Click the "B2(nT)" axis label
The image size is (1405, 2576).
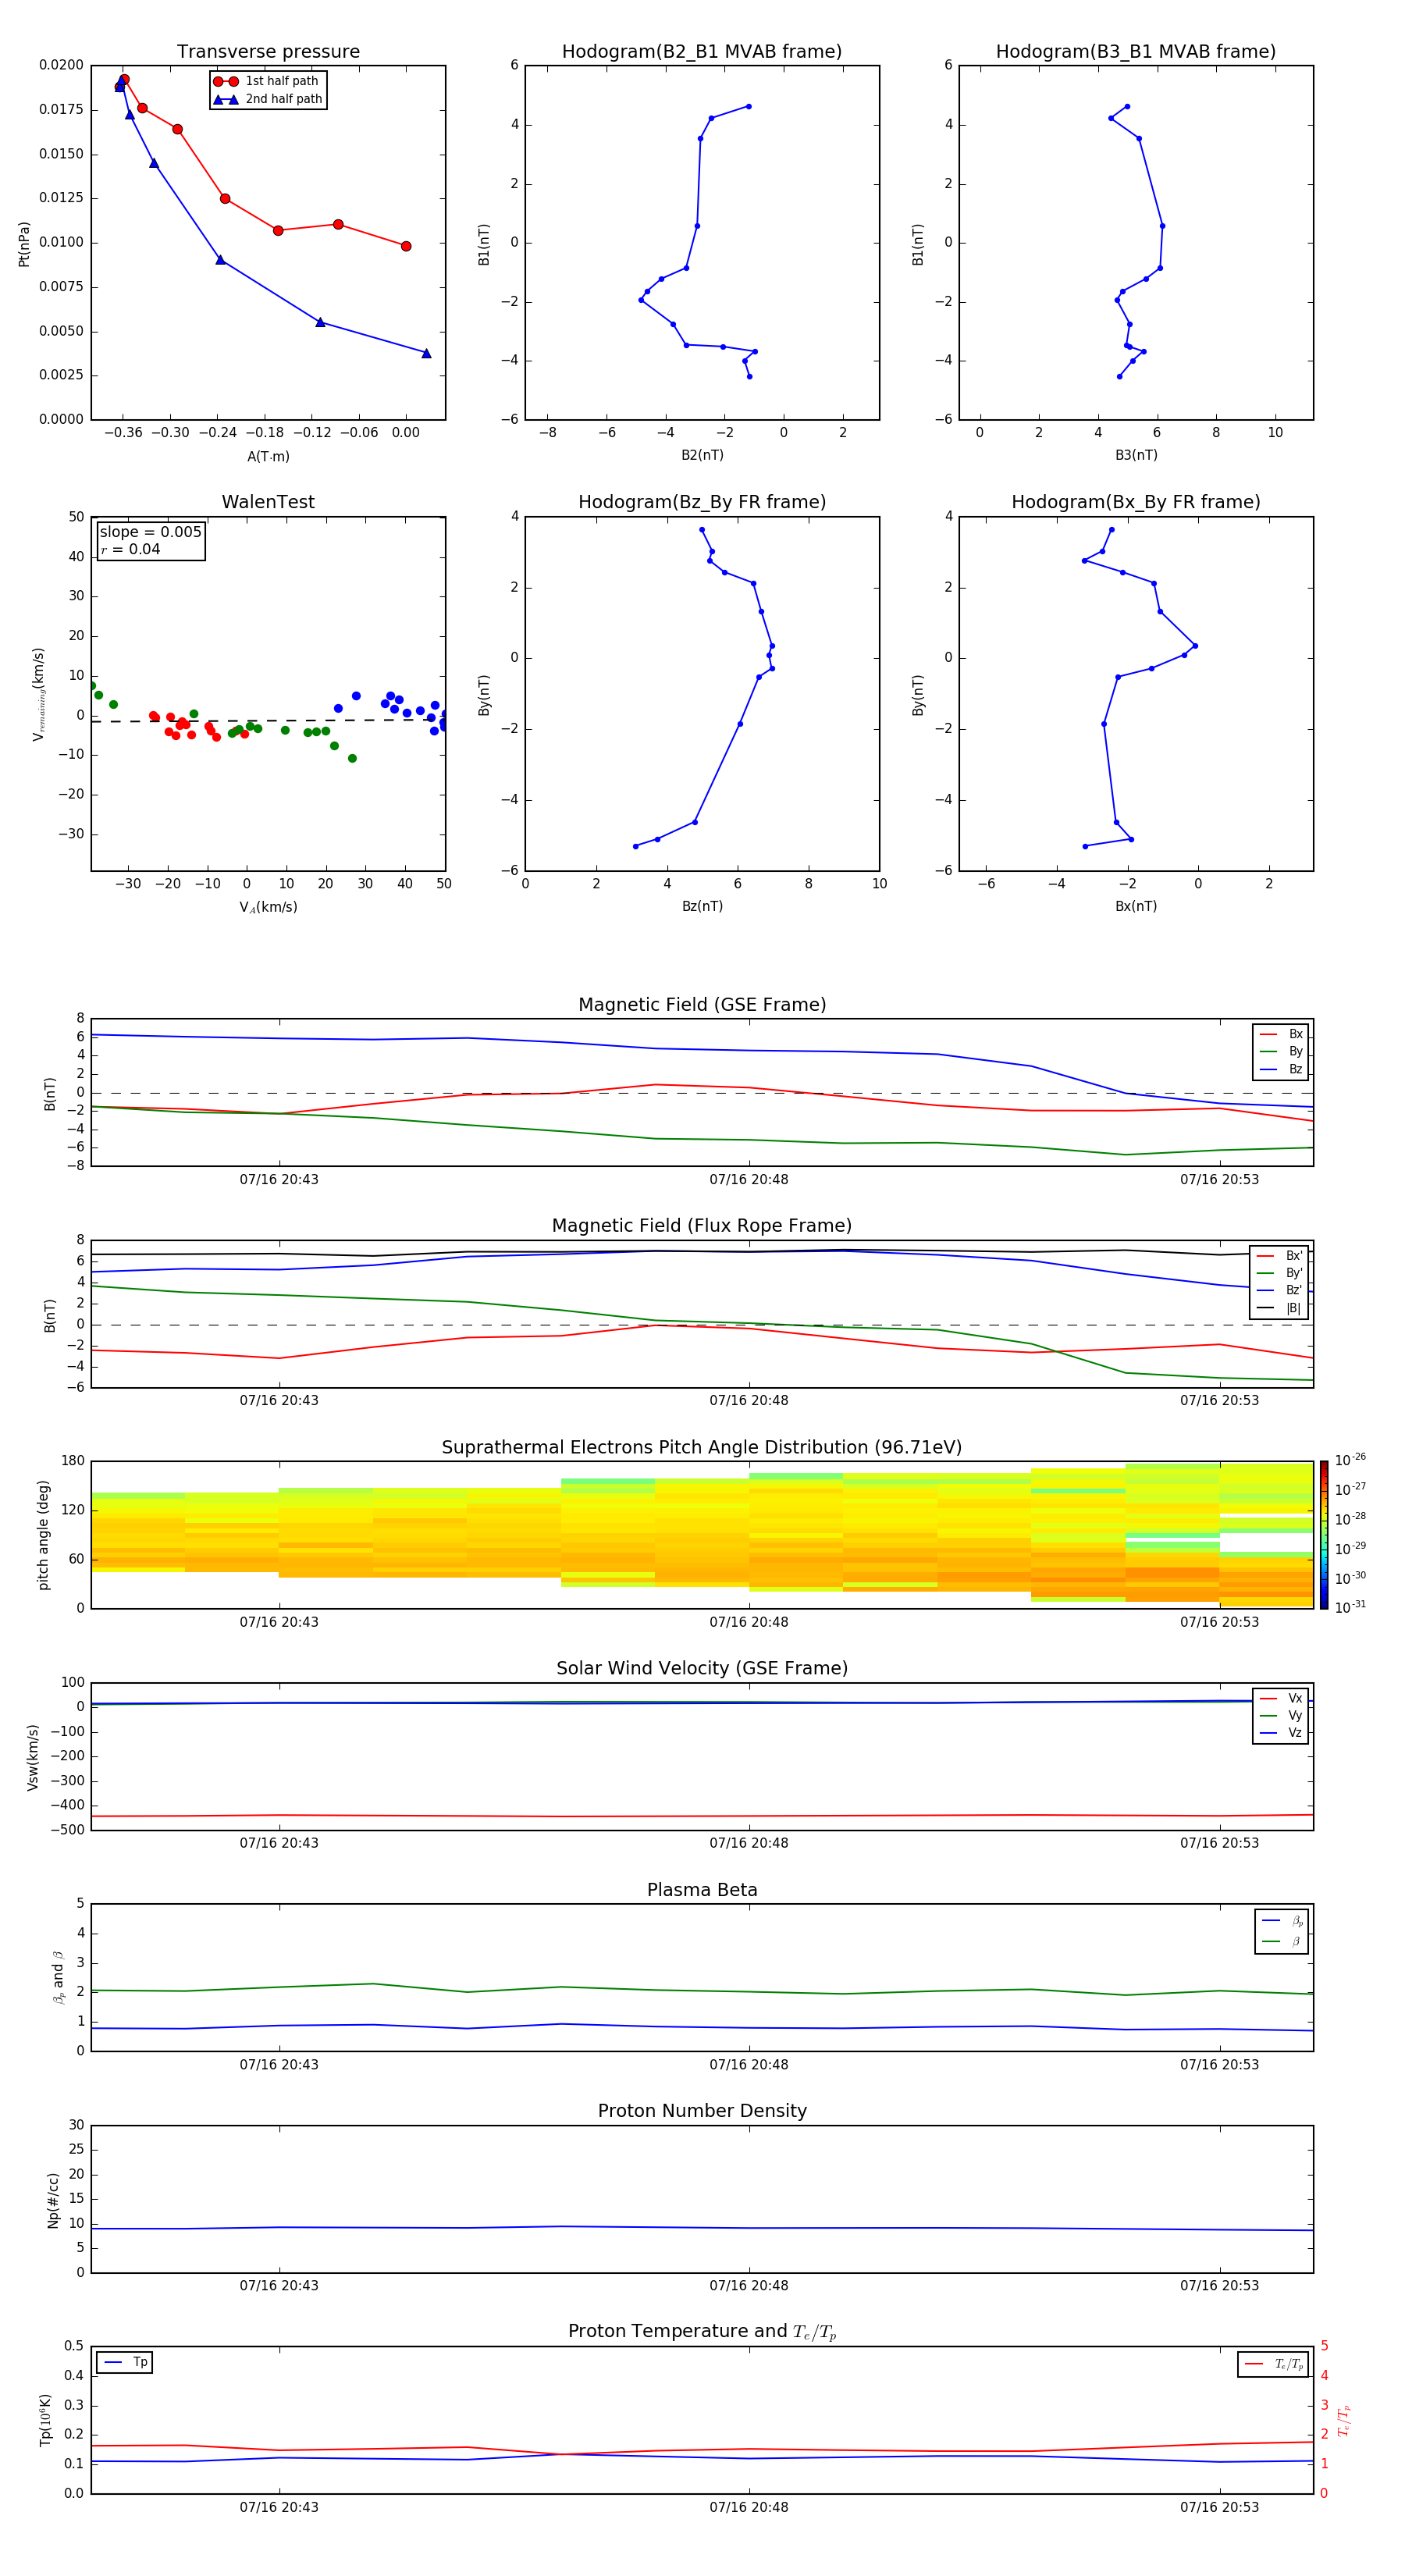[x=702, y=455]
